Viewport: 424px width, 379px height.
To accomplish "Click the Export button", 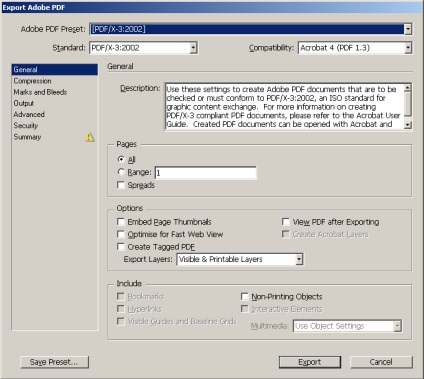I will pos(310,362).
